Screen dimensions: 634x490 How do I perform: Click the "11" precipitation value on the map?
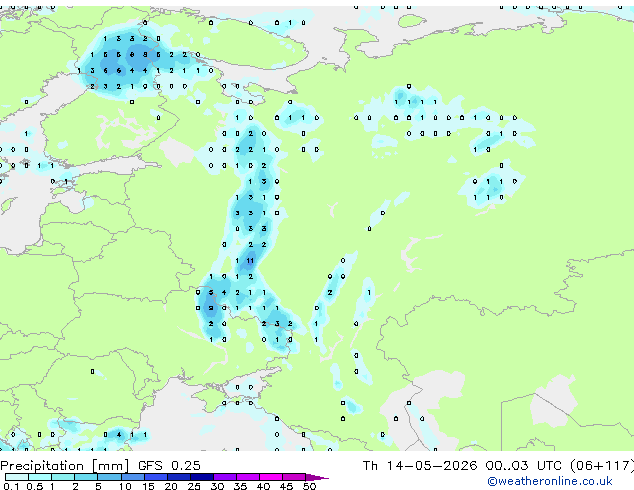(x=250, y=261)
